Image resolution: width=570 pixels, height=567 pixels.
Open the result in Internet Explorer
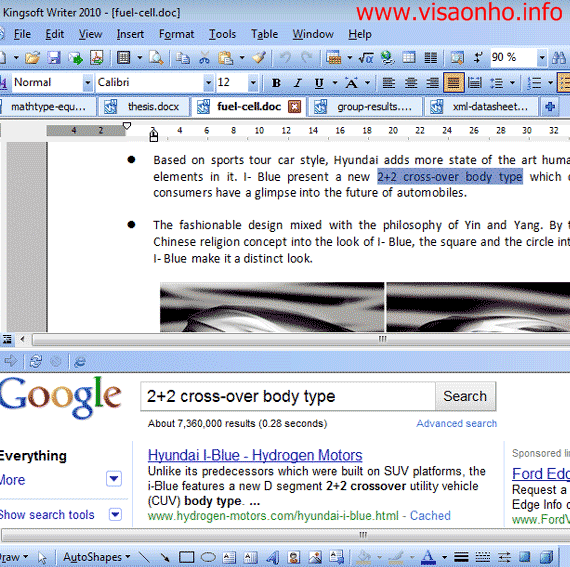(80, 361)
